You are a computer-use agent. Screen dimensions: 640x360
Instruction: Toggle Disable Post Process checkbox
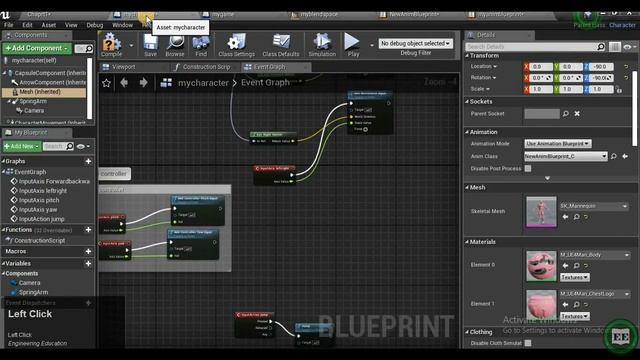tap(528, 169)
